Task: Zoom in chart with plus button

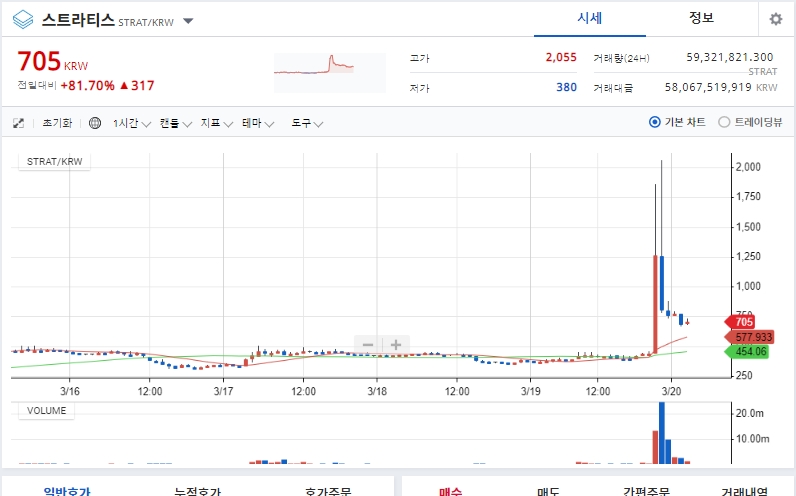Action: pos(396,345)
